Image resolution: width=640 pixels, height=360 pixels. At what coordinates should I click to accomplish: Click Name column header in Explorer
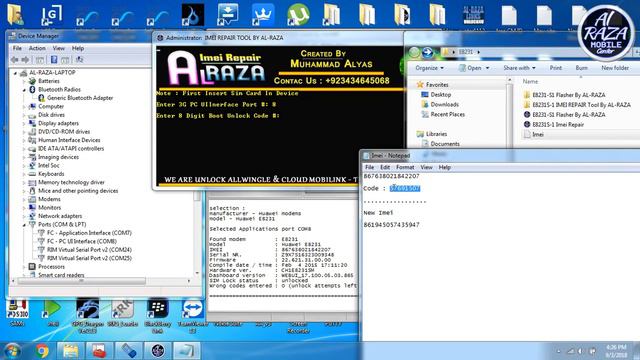(x=530, y=82)
